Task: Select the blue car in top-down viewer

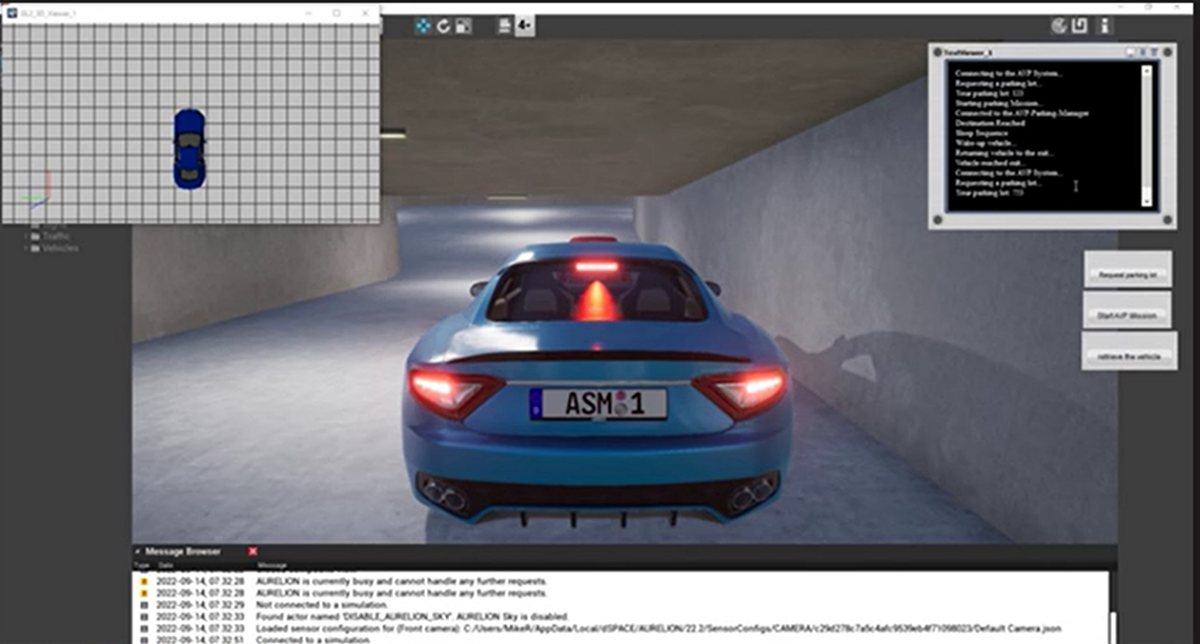Action: point(189,149)
